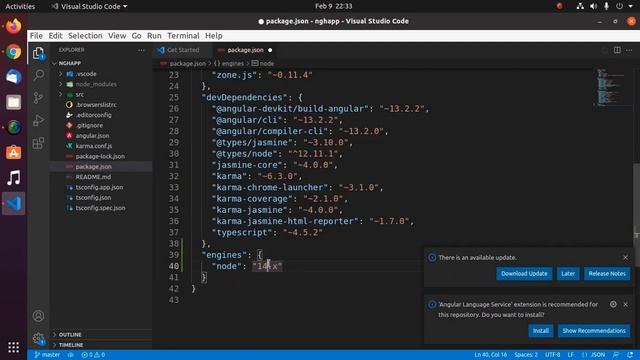
Task: Open Accounts menu in activity bar
Action: pos(38,316)
